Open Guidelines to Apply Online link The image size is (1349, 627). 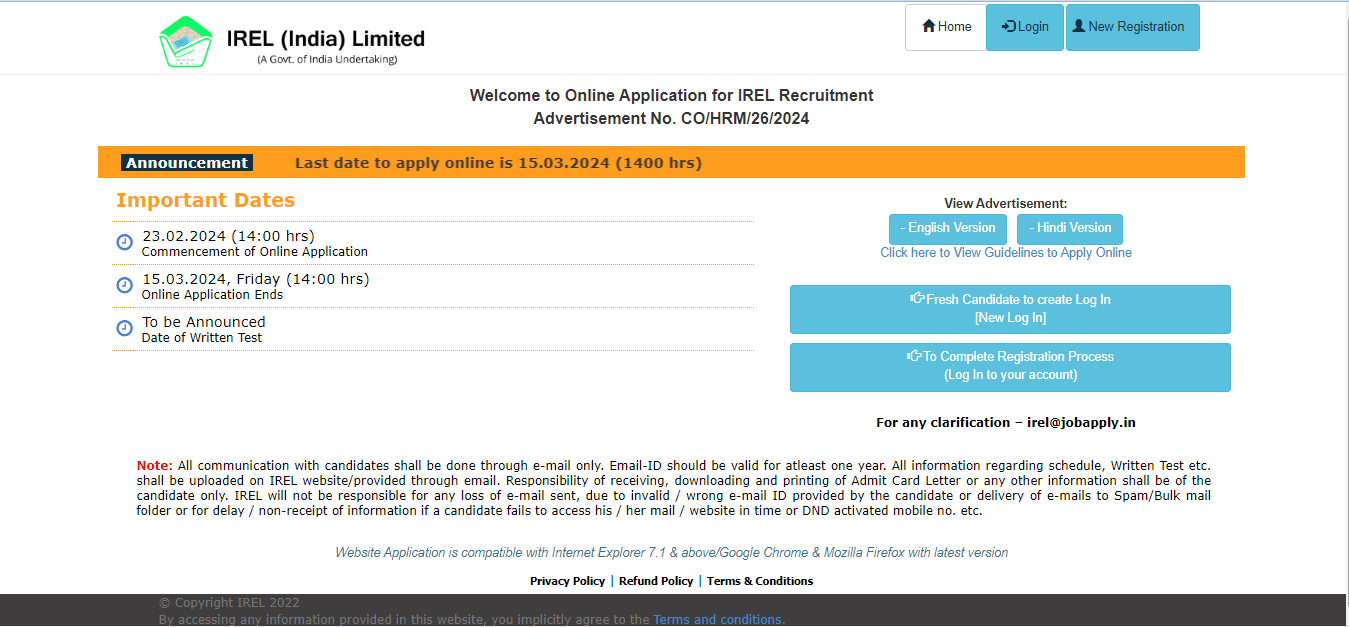tap(1006, 253)
